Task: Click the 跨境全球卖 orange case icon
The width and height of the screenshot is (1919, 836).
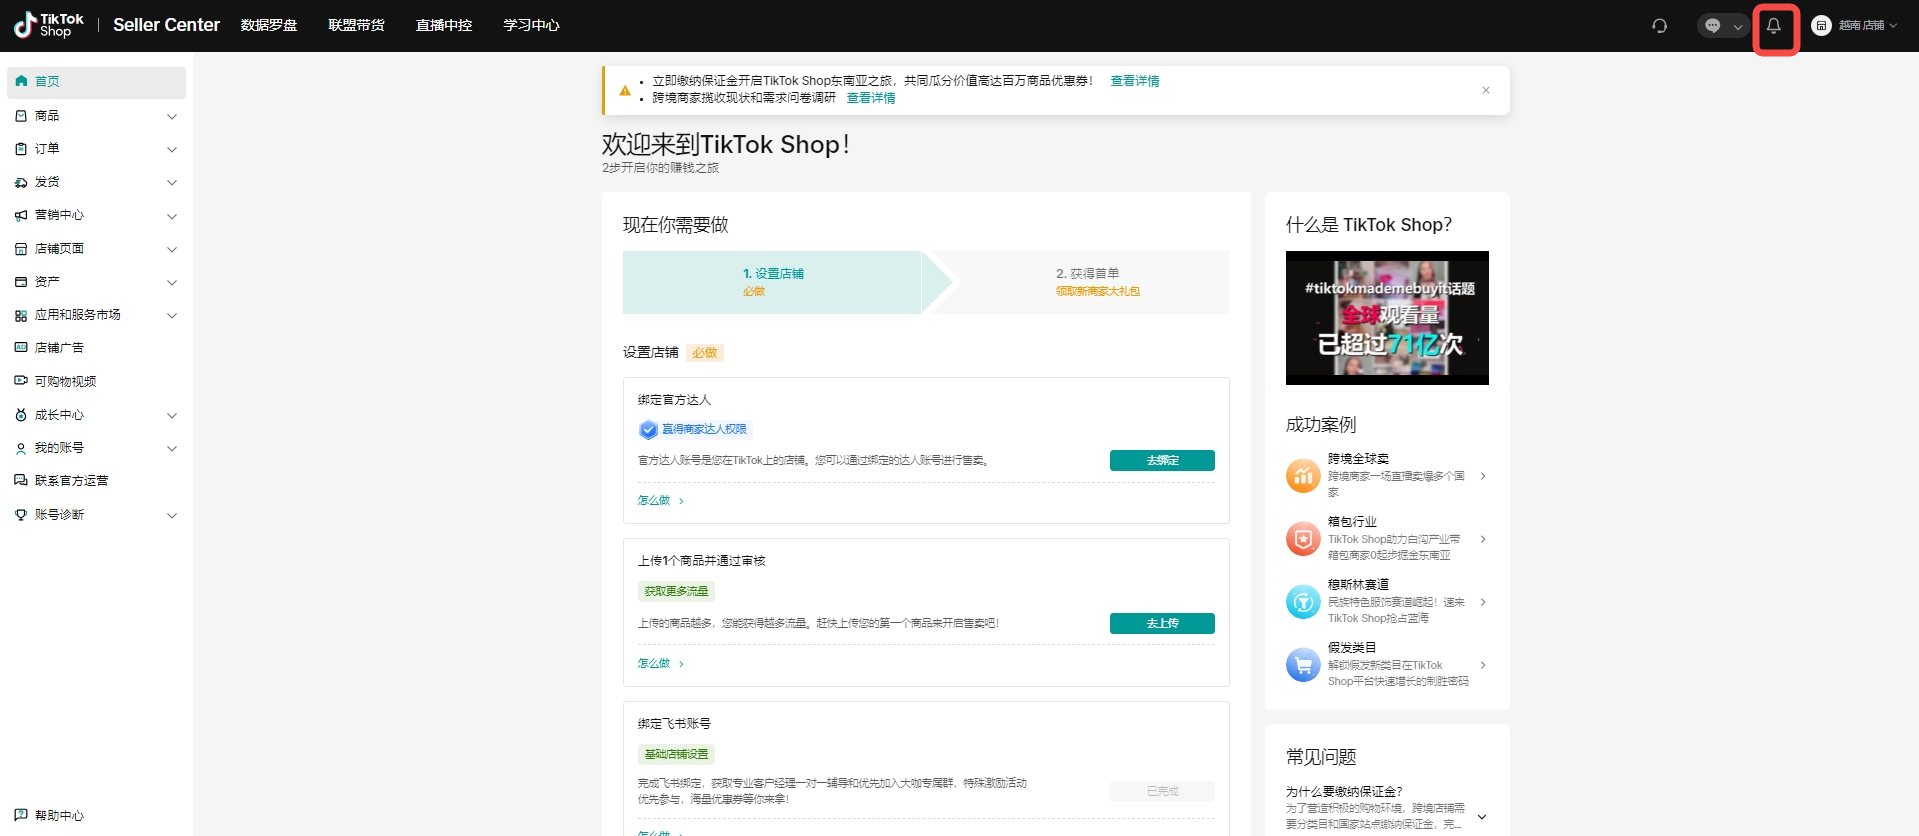Action: pos(1302,476)
